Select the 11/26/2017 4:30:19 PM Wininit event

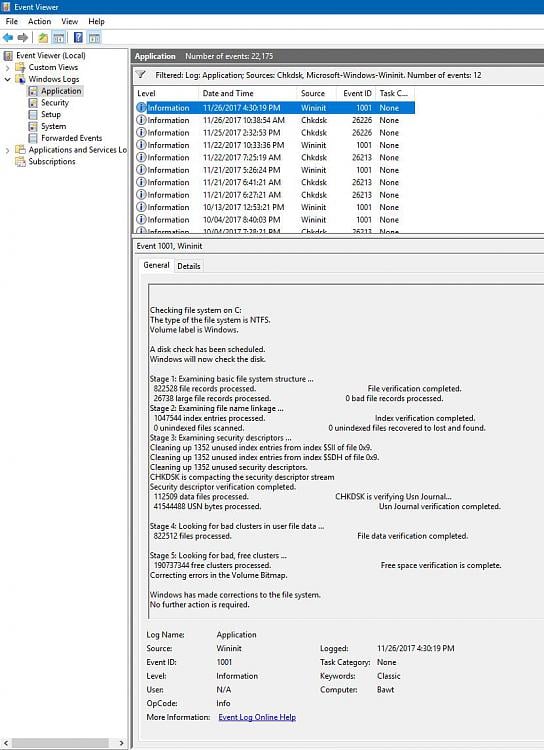(274, 108)
